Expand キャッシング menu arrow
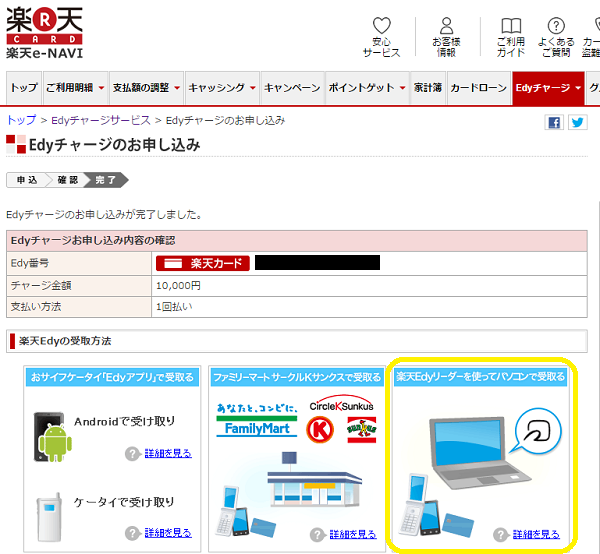This screenshot has width=600, height=554. (253, 88)
